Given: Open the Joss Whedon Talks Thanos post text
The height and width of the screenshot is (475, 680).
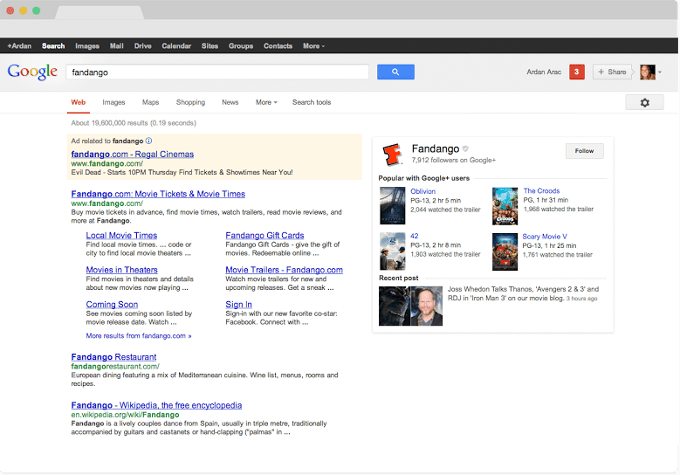Looking at the screenshot, I should click(523, 293).
